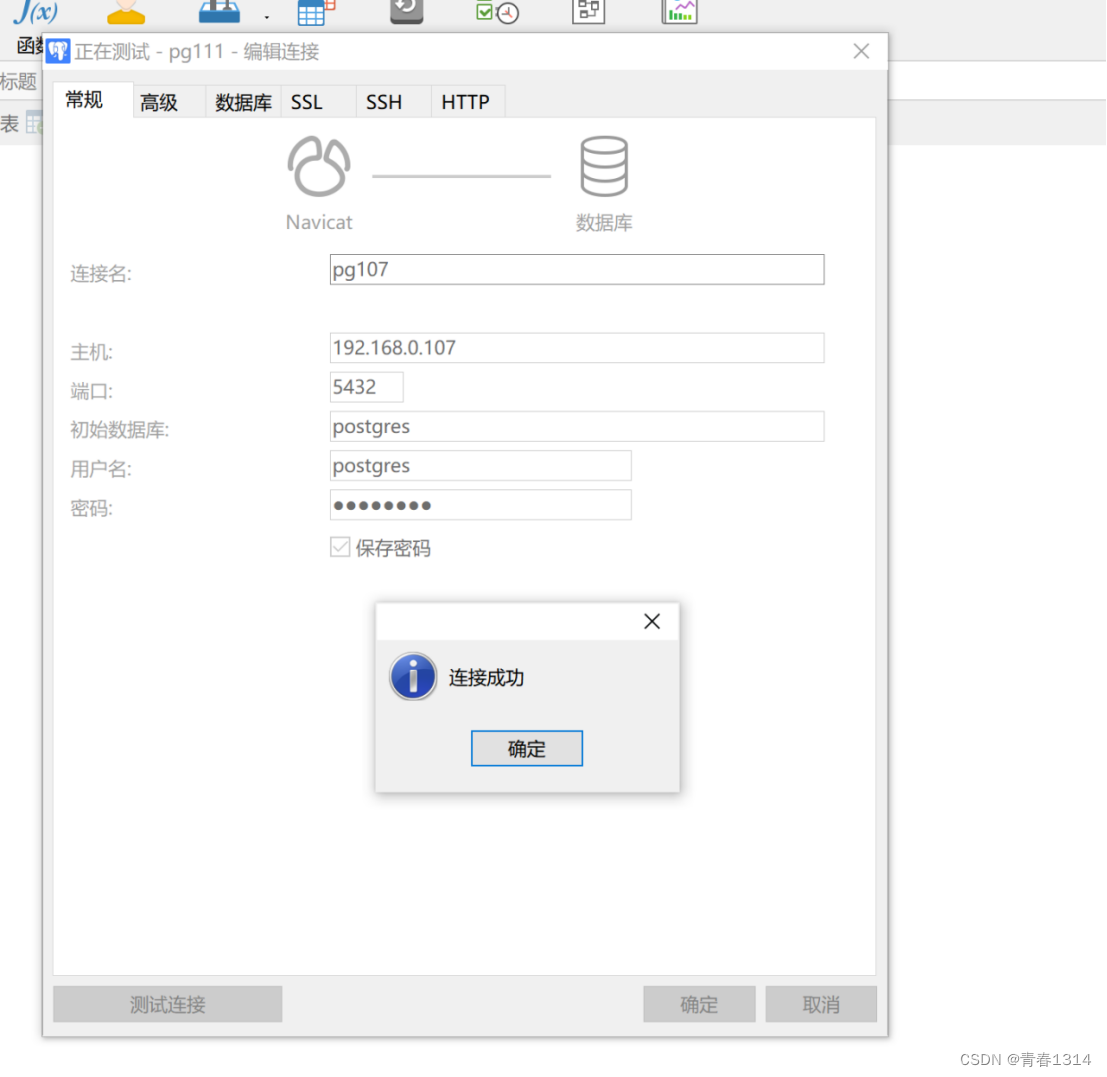
Task: Click the 用户名 field
Action: pyautogui.click(x=481, y=466)
